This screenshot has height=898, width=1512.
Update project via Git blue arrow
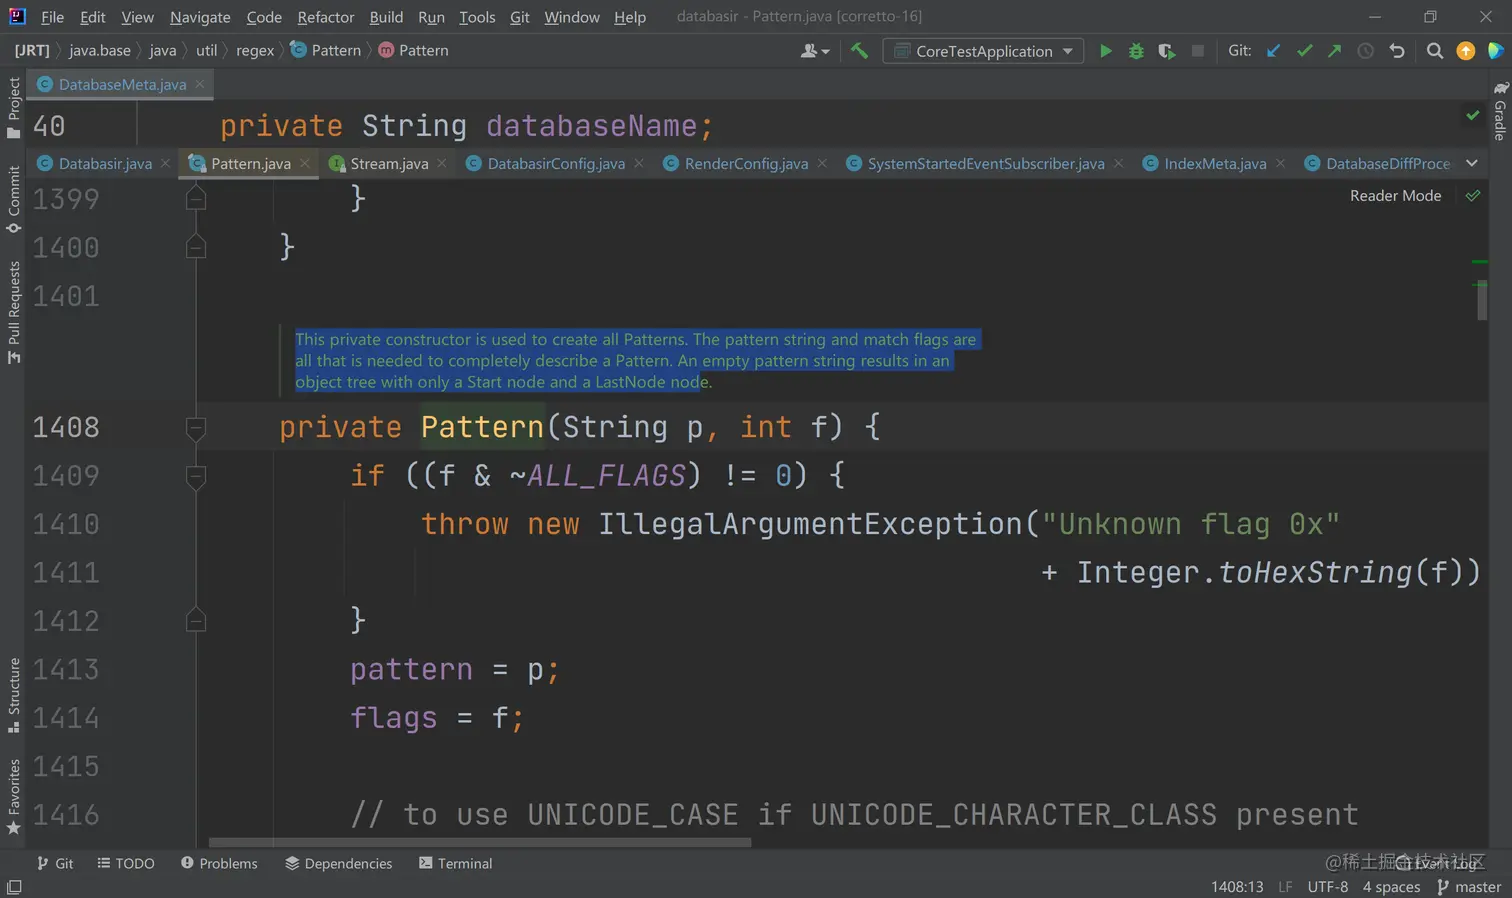tap(1273, 51)
